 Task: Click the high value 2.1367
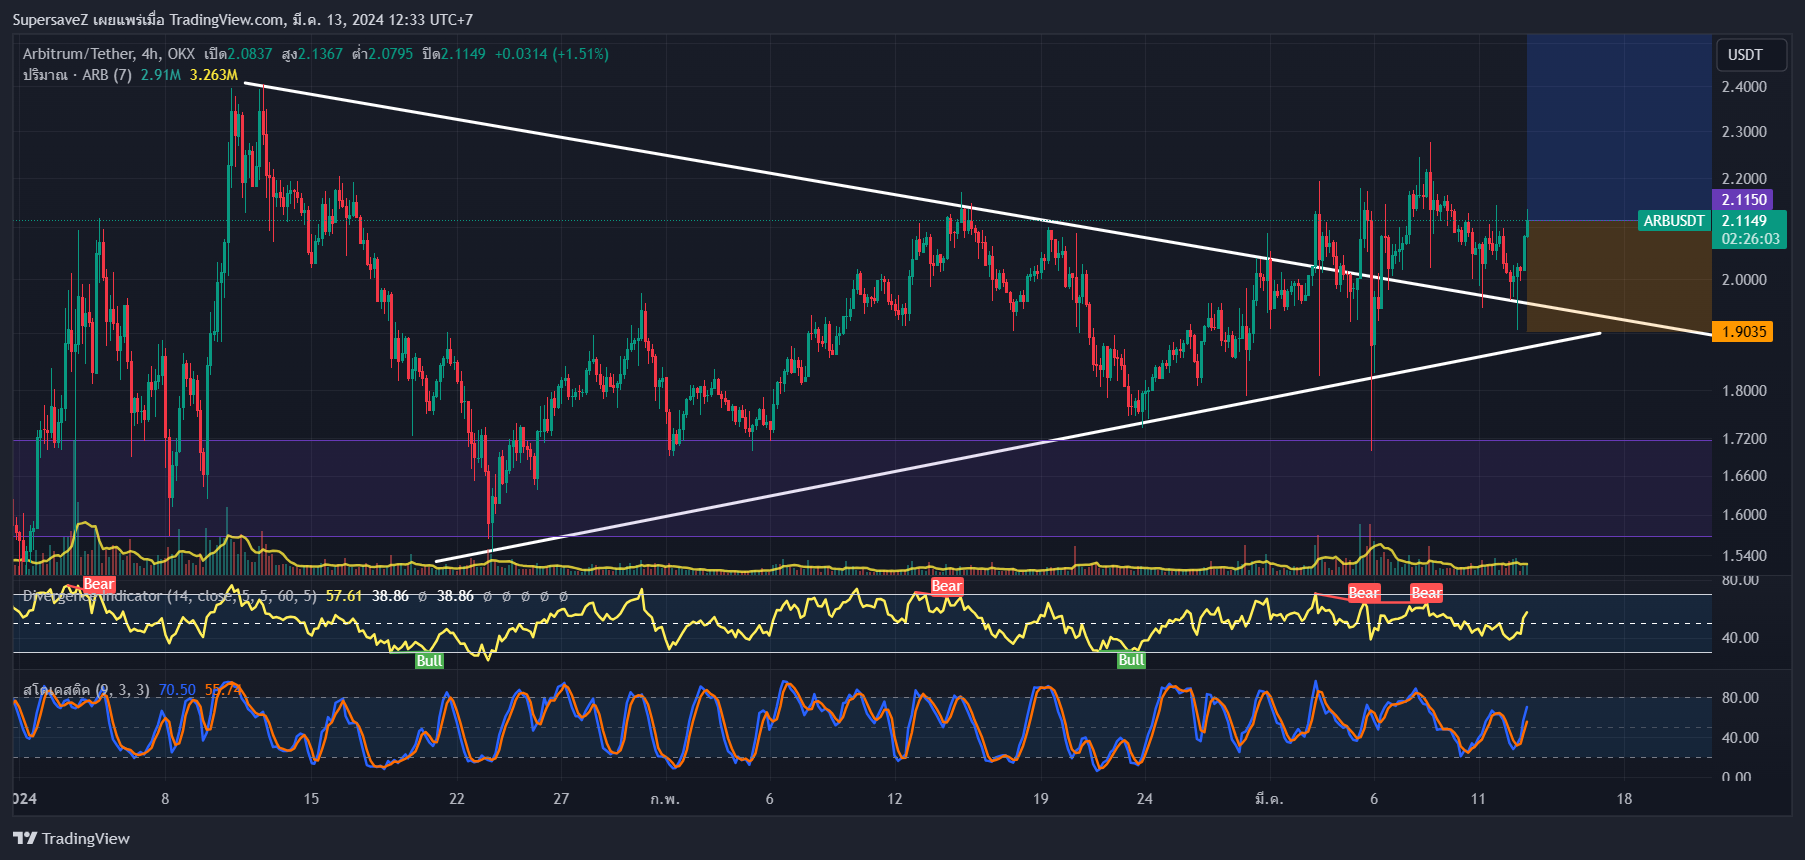click(x=320, y=54)
